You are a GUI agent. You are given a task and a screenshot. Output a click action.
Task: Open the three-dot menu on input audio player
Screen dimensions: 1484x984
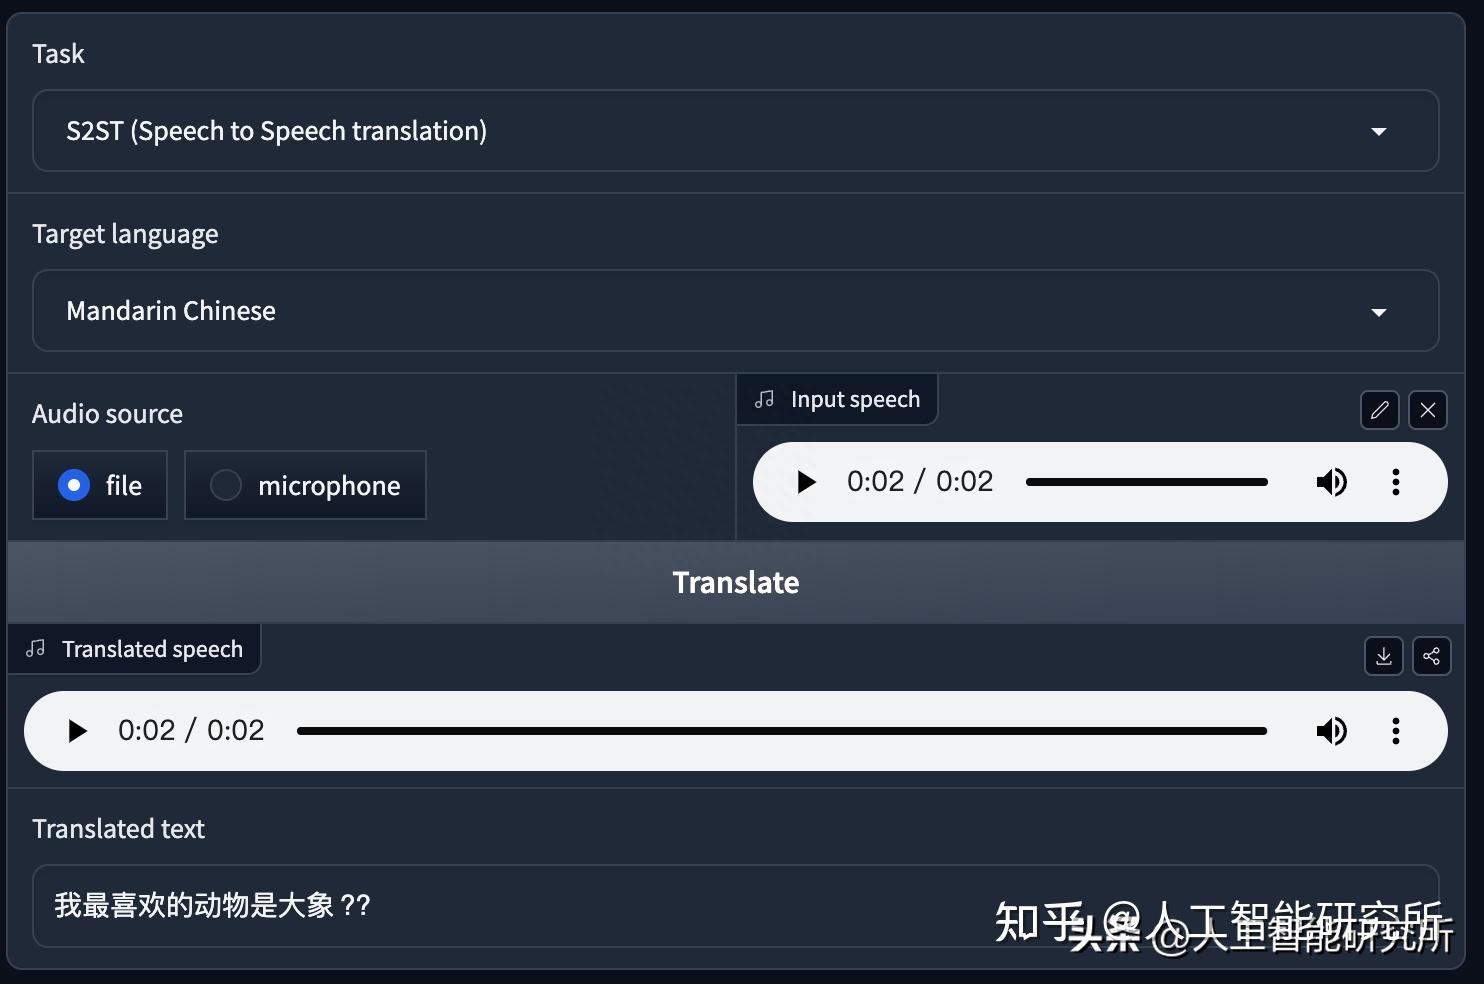[1395, 482]
